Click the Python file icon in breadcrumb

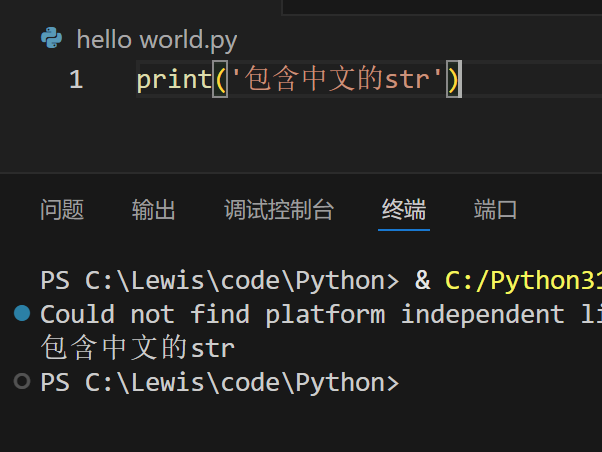(x=51, y=39)
